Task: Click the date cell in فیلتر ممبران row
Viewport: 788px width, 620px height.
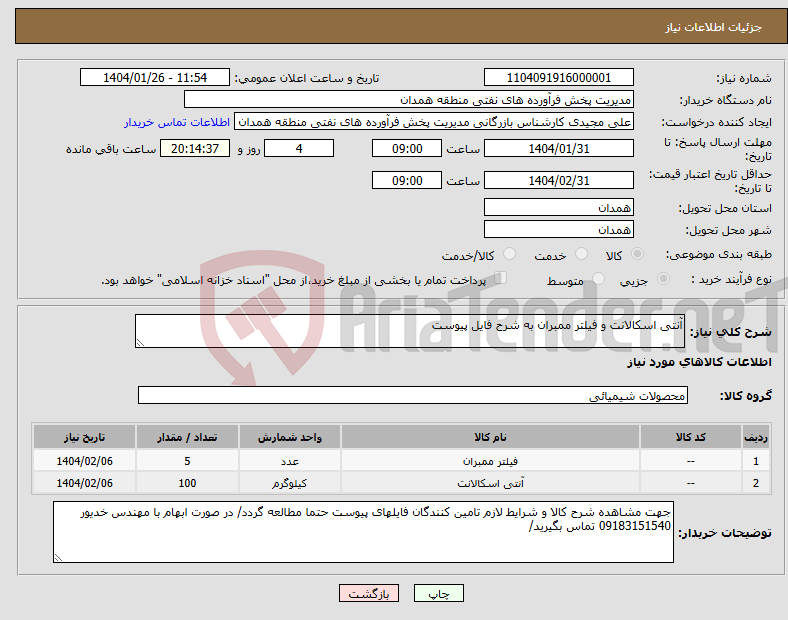Action: [84, 461]
